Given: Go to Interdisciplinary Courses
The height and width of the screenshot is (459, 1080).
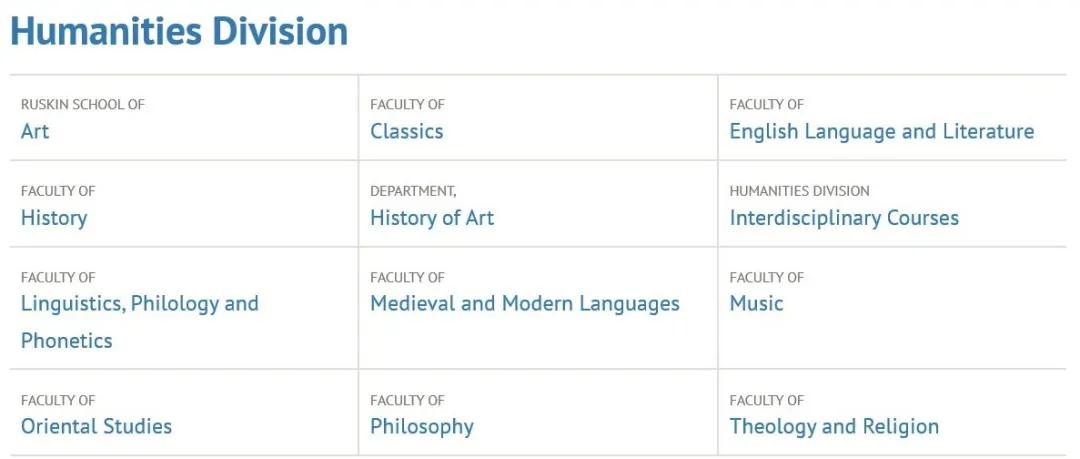Looking at the screenshot, I should coord(843,218).
